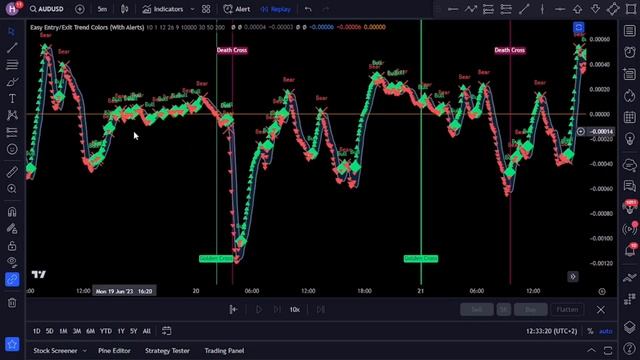Viewport: 640px width, 360px height.
Task: Expand the bottom panel with up chevron
Action: pos(591,350)
